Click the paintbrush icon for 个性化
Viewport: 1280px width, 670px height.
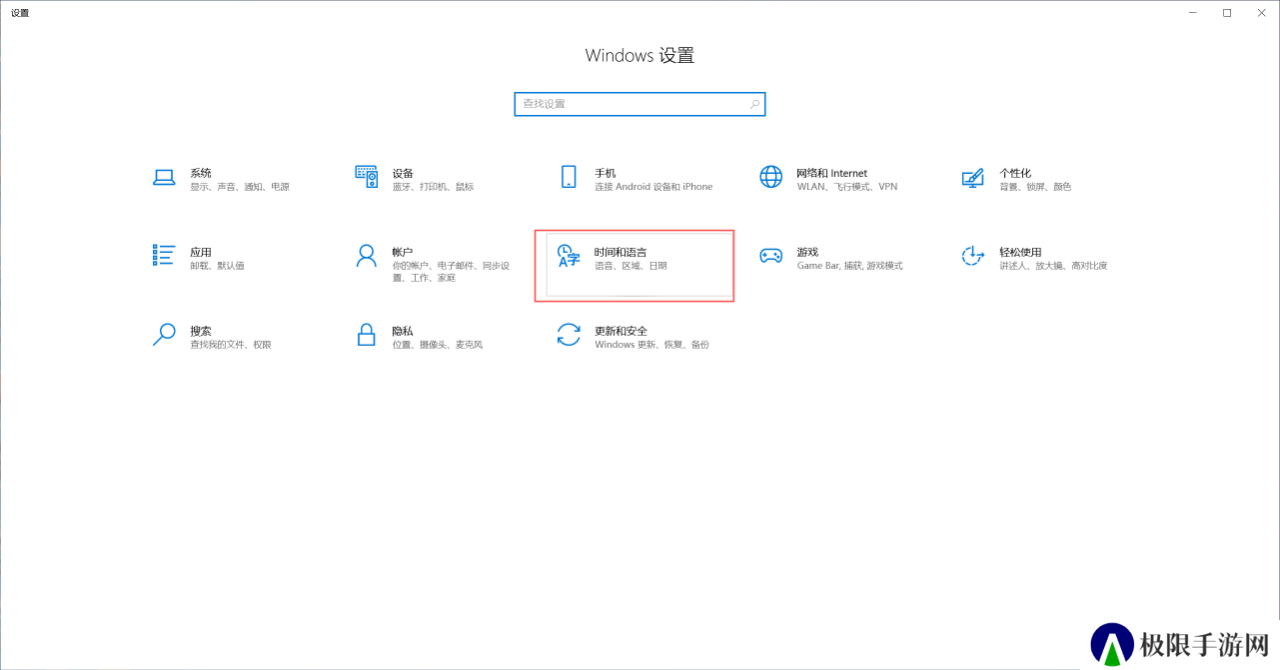(972, 178)
